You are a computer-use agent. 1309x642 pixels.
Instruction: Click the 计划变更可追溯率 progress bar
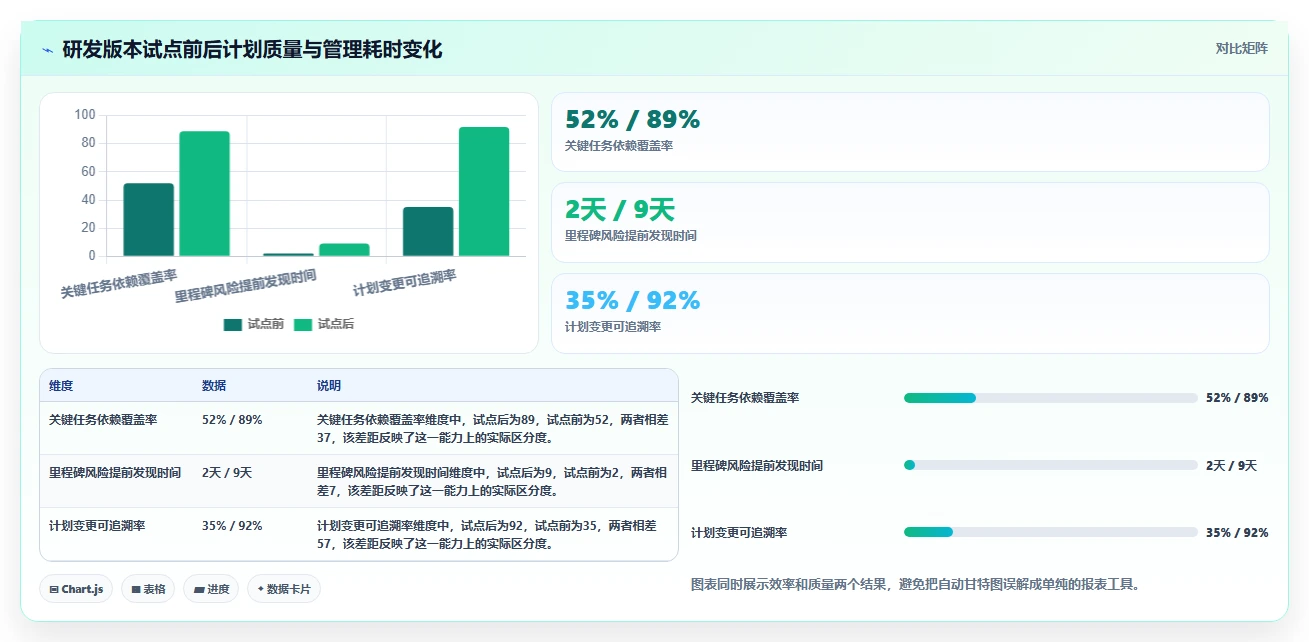click(1050, 532)
